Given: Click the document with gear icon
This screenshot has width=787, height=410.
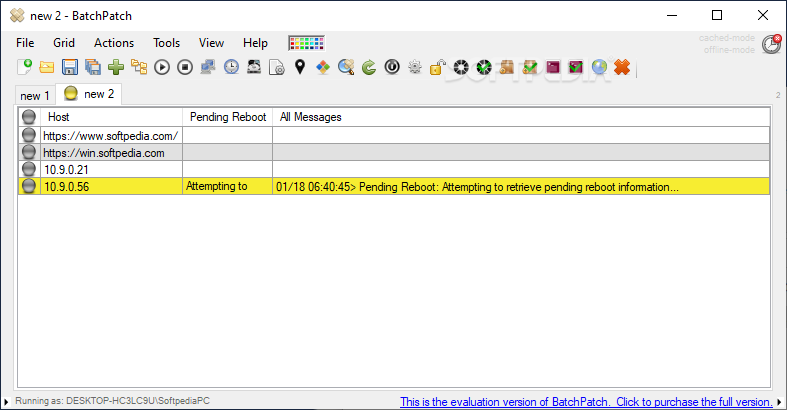Looking at the screenshot, I should pyautogui.click(x=277, y=67).
